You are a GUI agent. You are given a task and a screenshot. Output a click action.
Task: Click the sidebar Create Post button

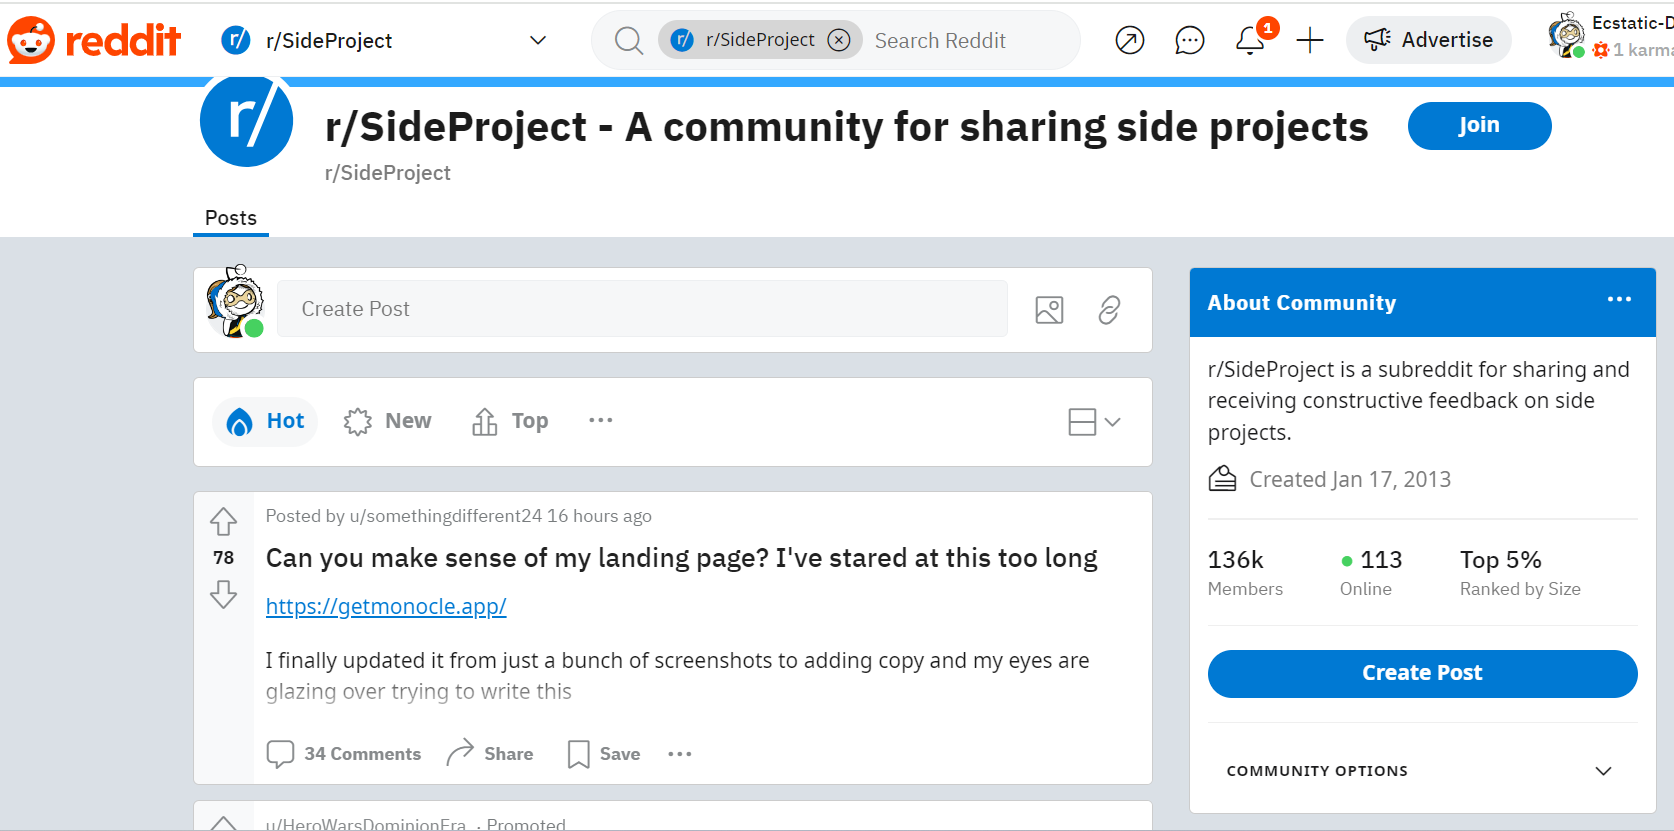1422,673
